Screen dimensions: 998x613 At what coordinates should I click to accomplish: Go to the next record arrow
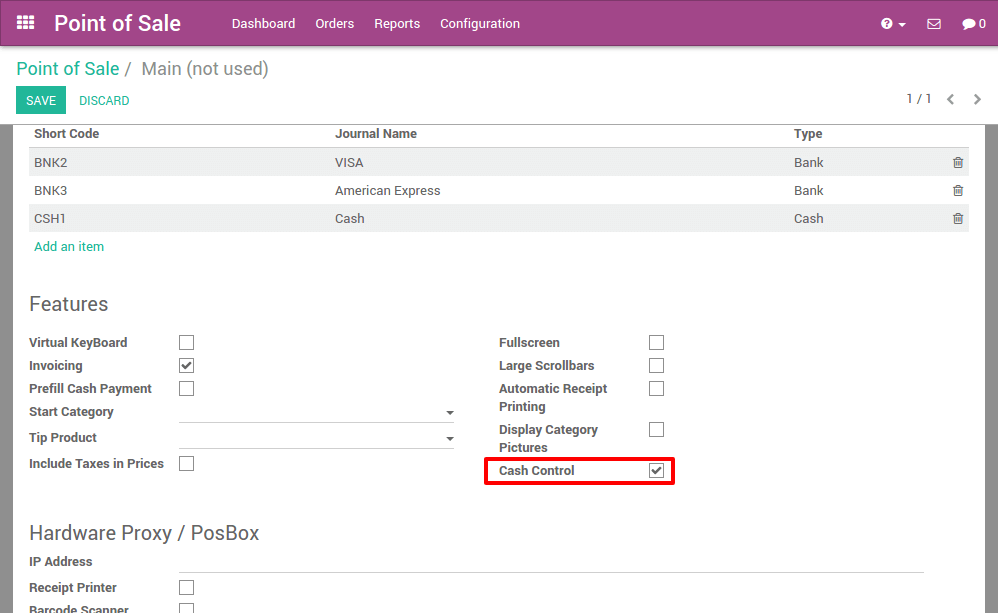pos(977,99)
